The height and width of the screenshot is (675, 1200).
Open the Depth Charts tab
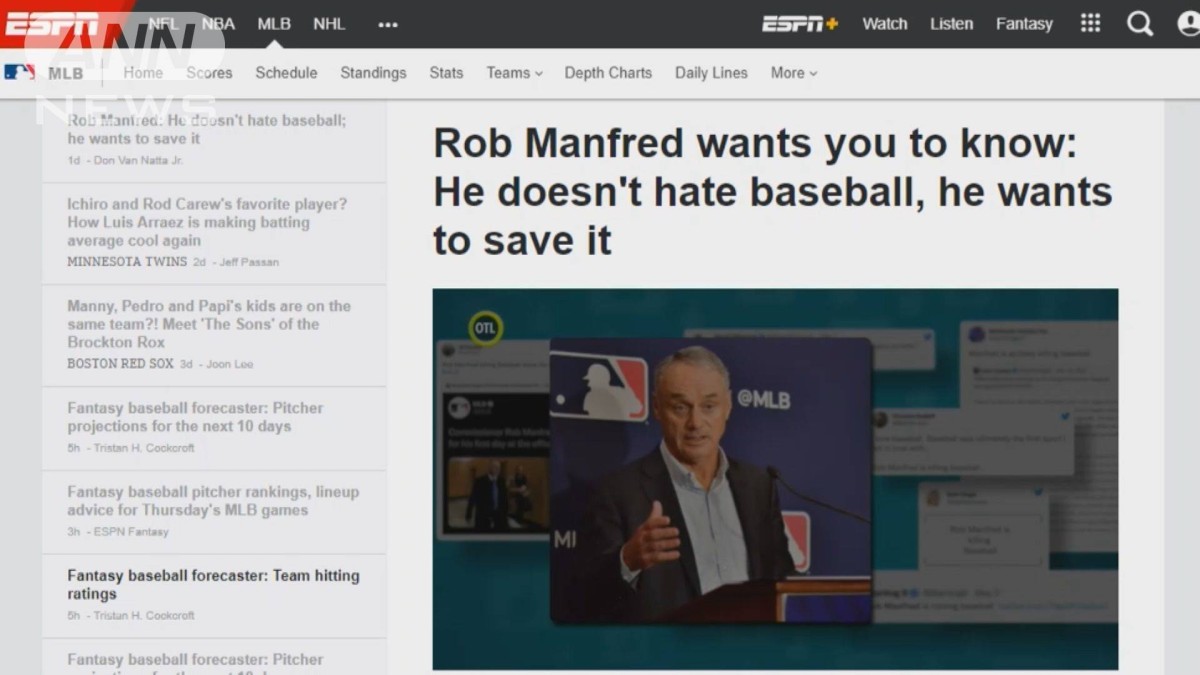pos(608,73)
